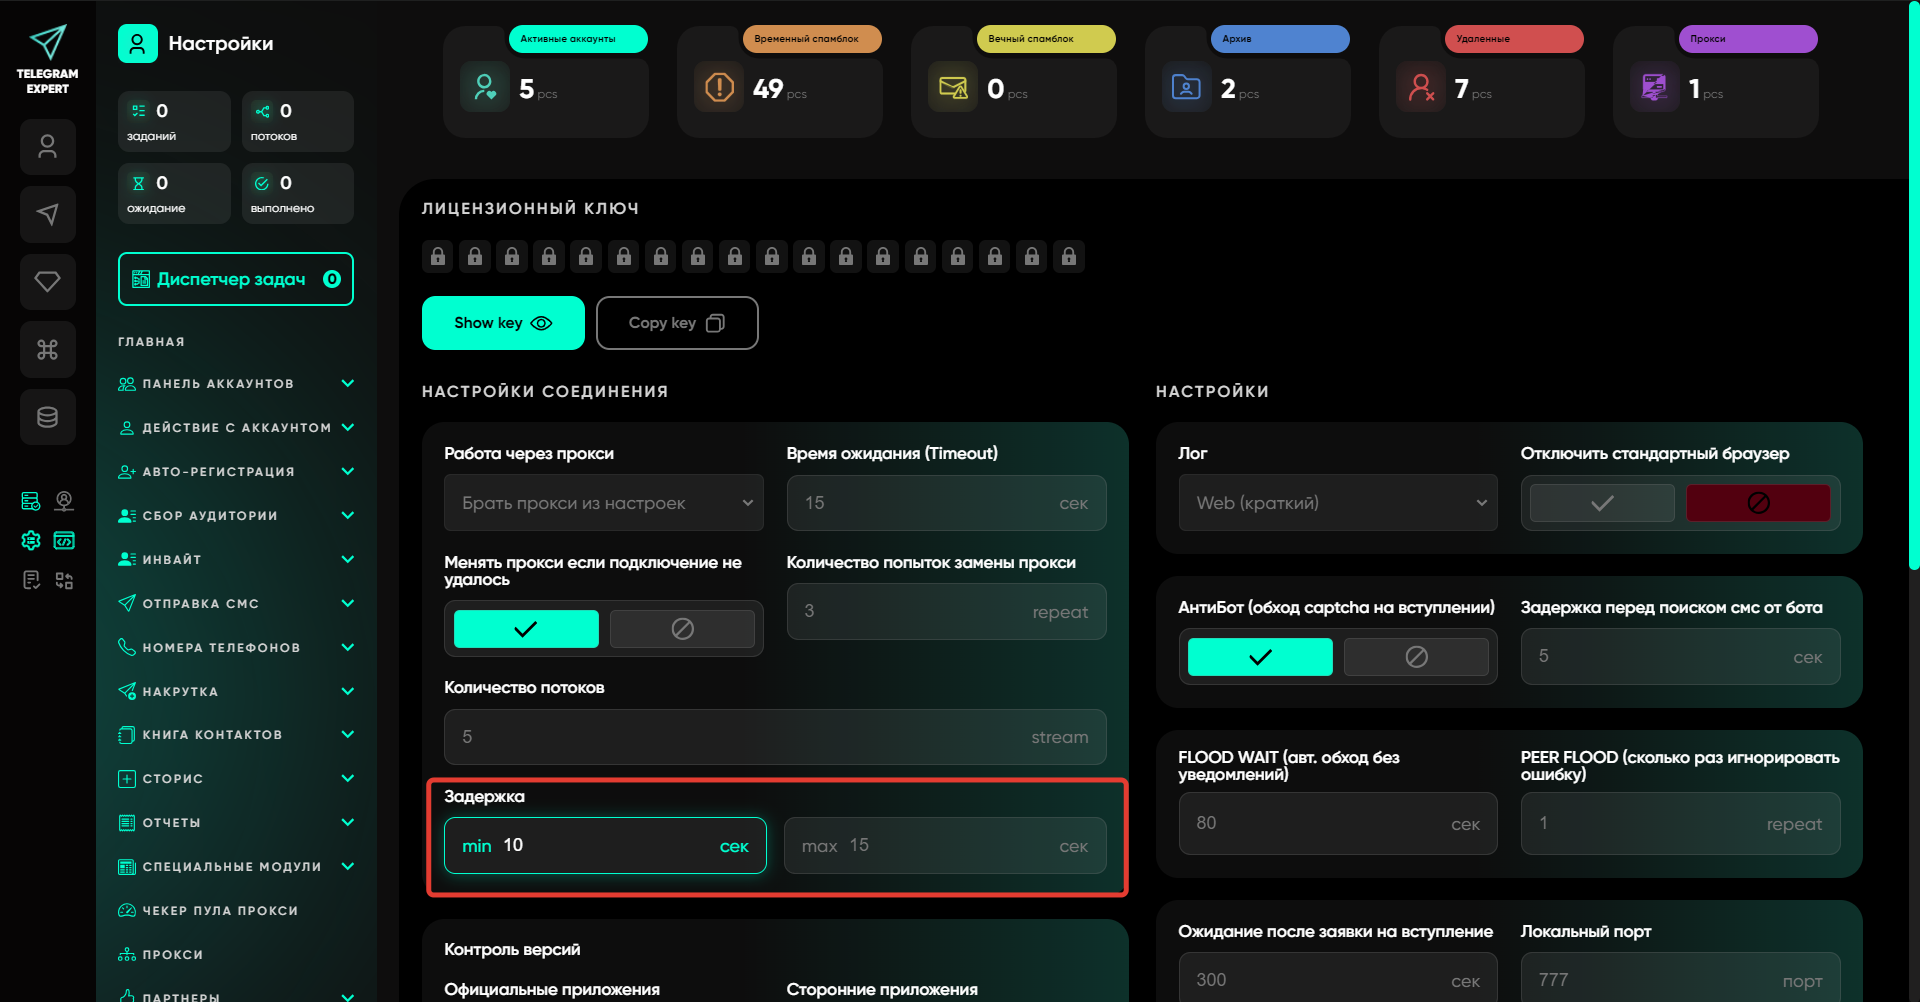The image size is (1920, 1002).
Task: Click the database sidebar icon
Action: click(48, 417)
